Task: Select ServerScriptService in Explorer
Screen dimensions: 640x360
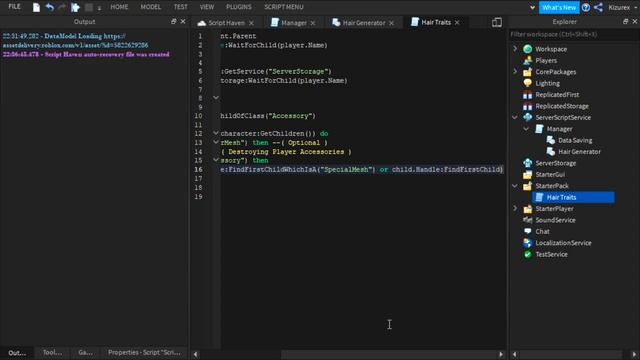Action: 563,118
